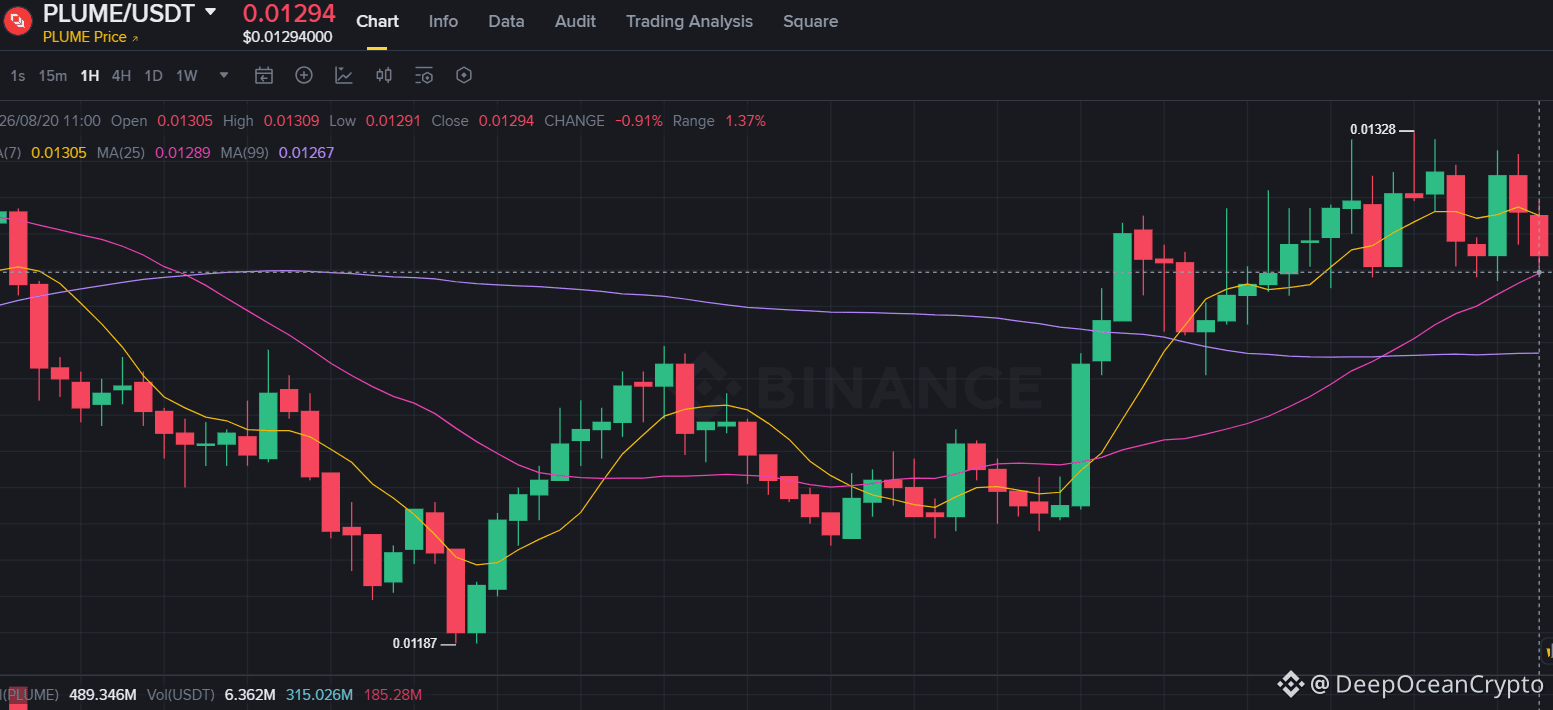Click the $0.01294000 dollar price text
The height and width of the screenshot is (710, 1553).
point(287,37)
